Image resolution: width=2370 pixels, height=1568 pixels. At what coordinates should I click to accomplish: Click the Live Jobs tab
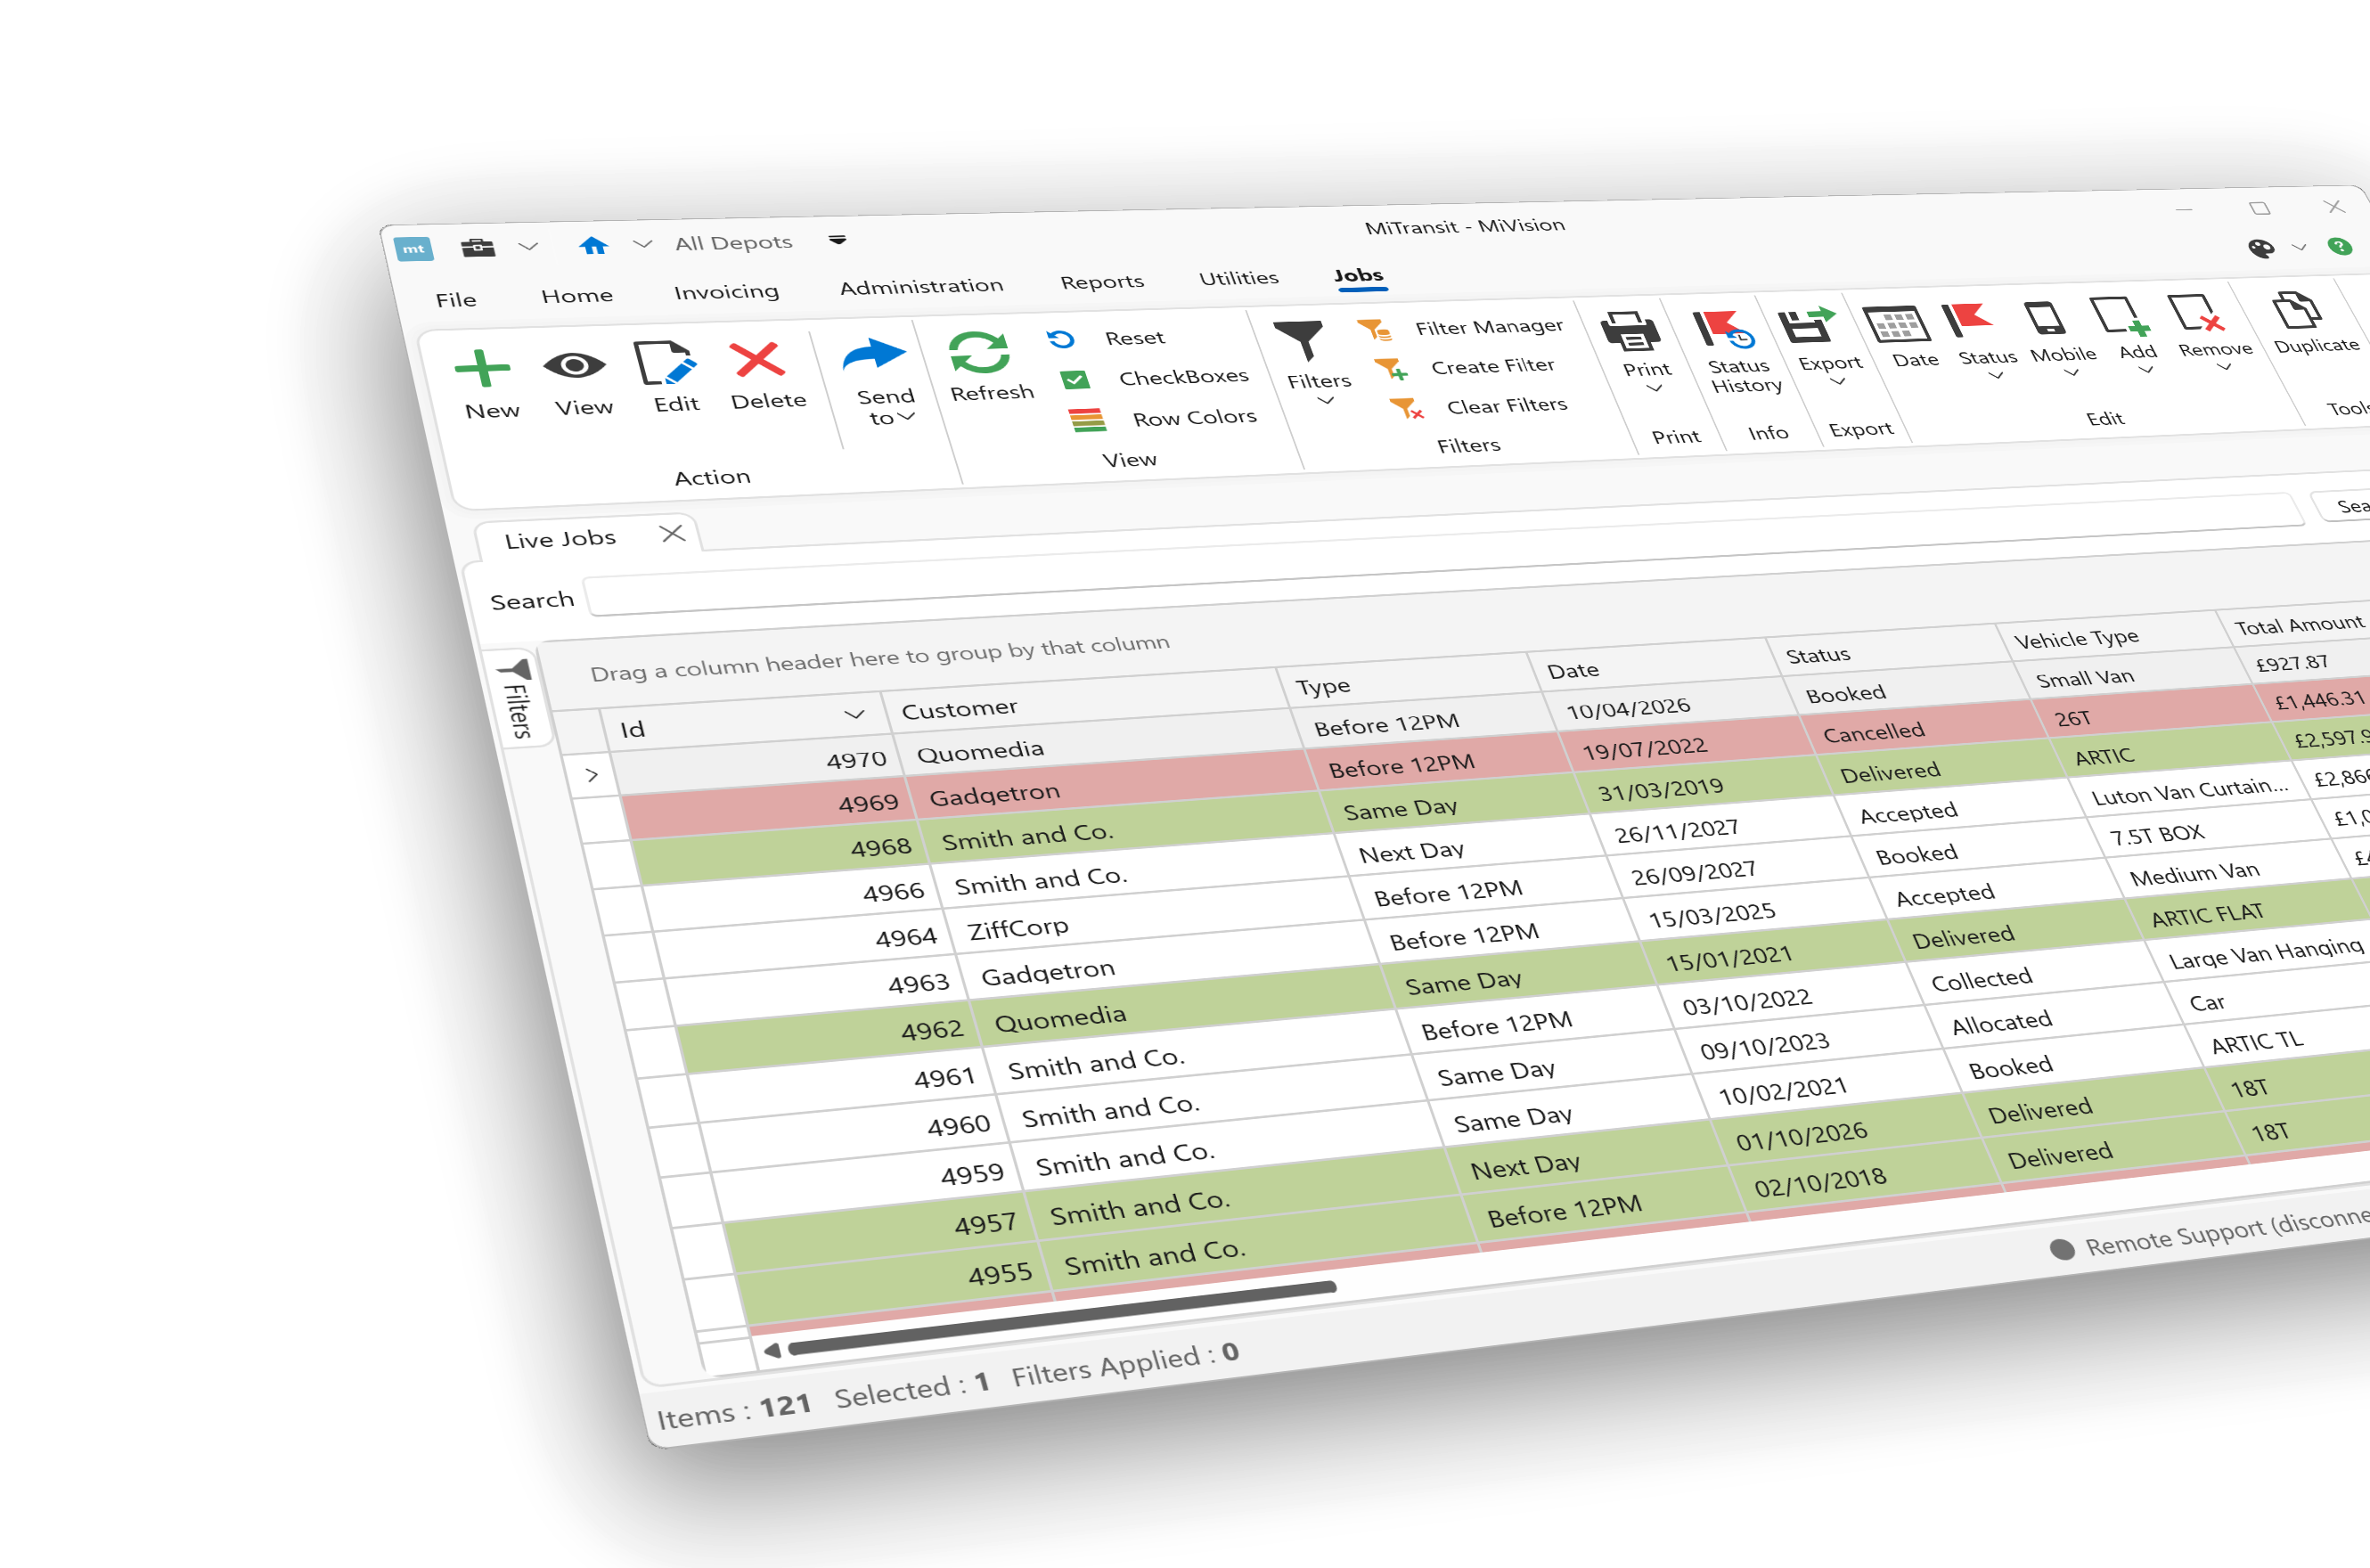click(x=562, y=537)
